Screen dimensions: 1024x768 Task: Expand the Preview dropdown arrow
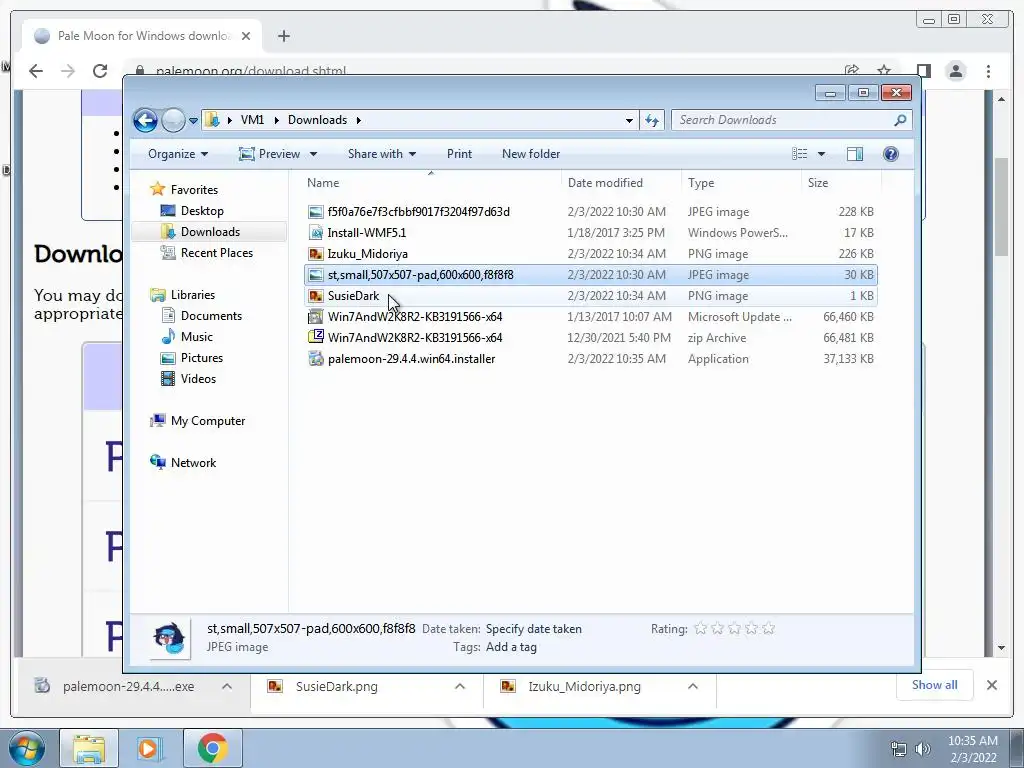click(x=313, y=154)
